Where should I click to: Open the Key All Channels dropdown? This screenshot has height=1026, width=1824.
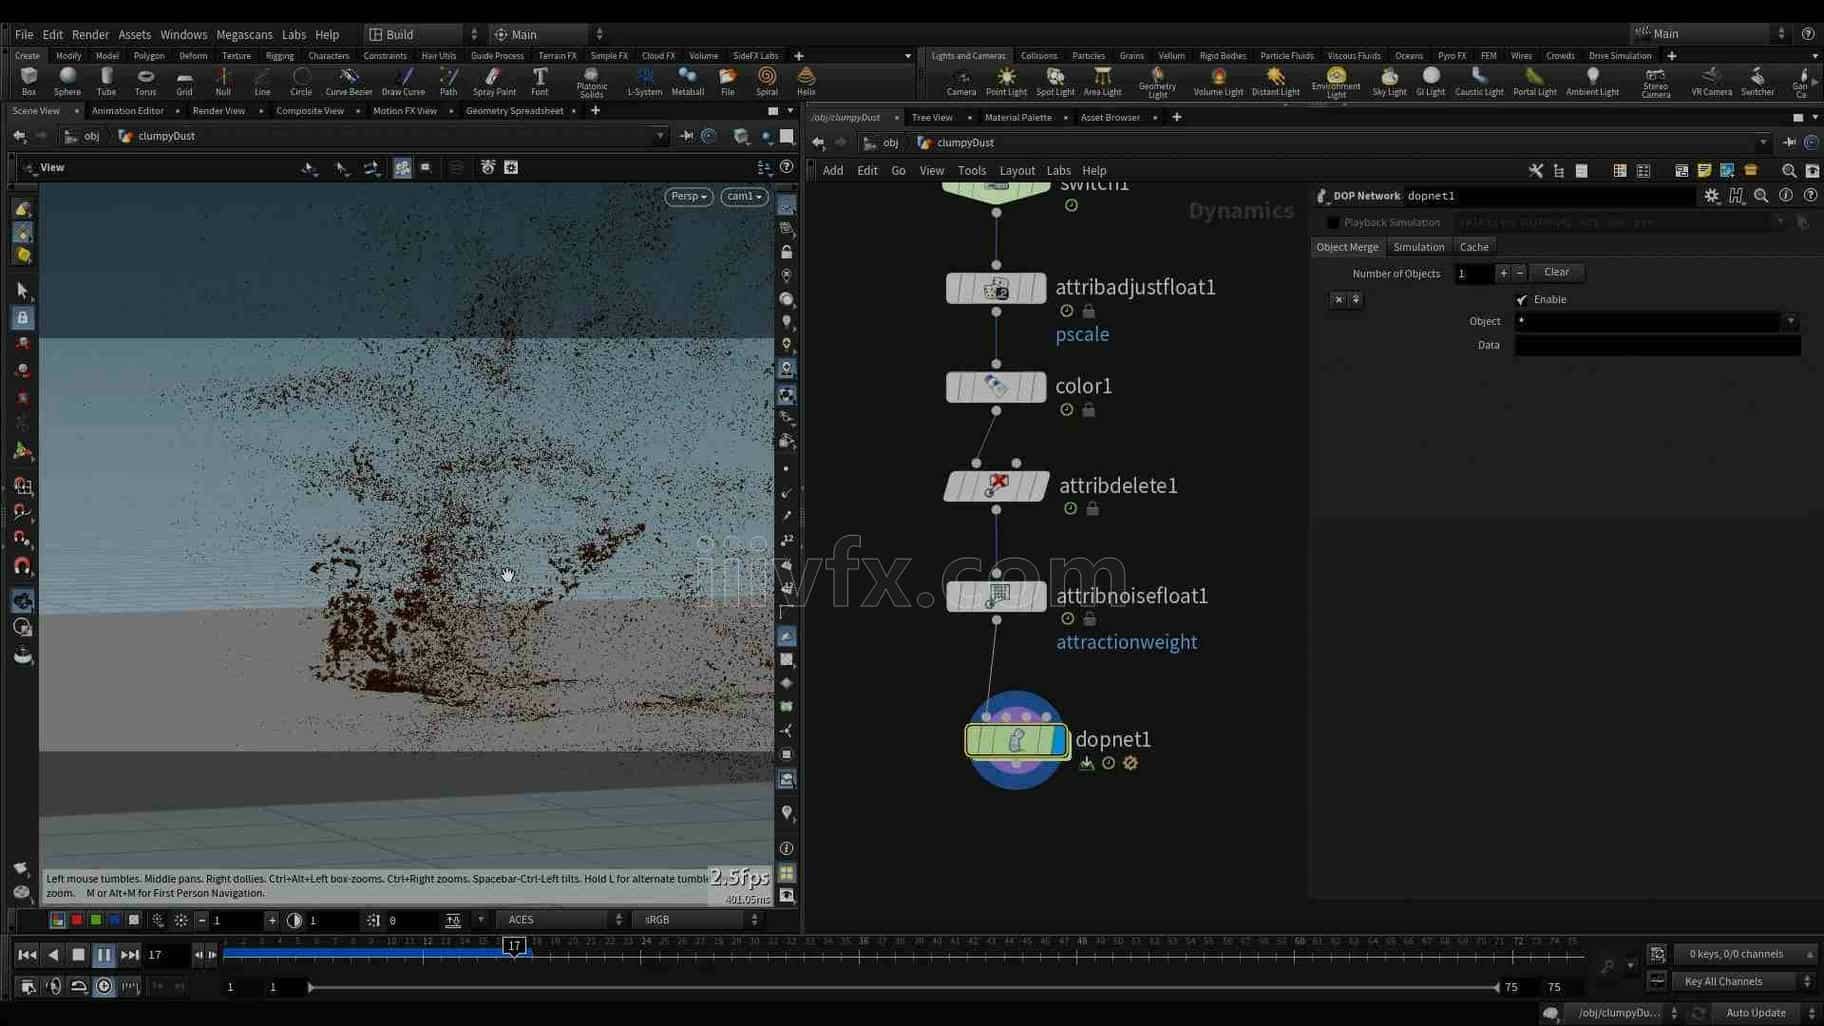pyautogui.click(x=1743, y=982)
